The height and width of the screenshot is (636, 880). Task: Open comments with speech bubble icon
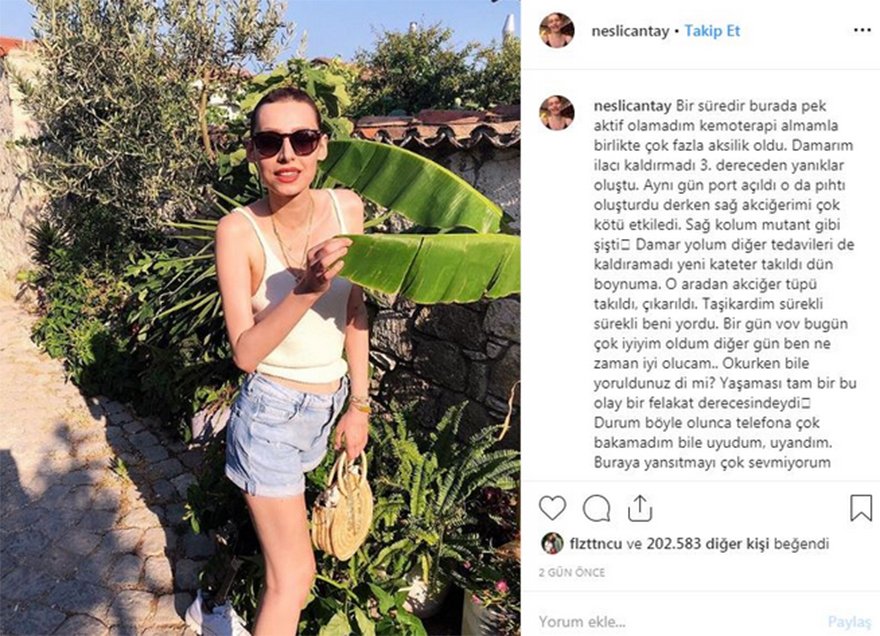tap(596, 509)
